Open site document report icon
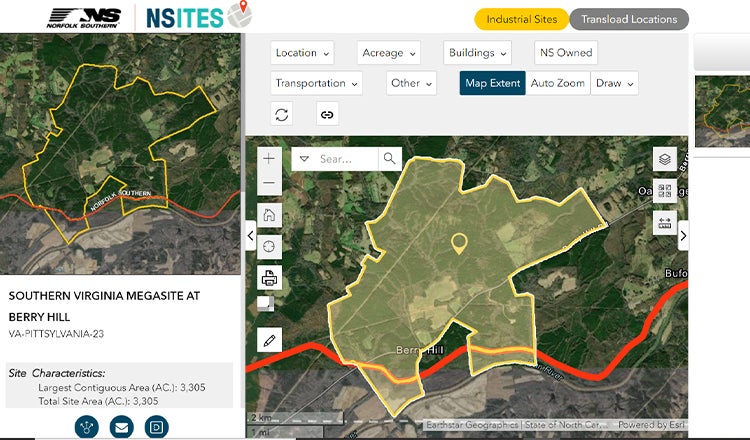This screenshot has width=750, height=440. [x=156, y=427]
